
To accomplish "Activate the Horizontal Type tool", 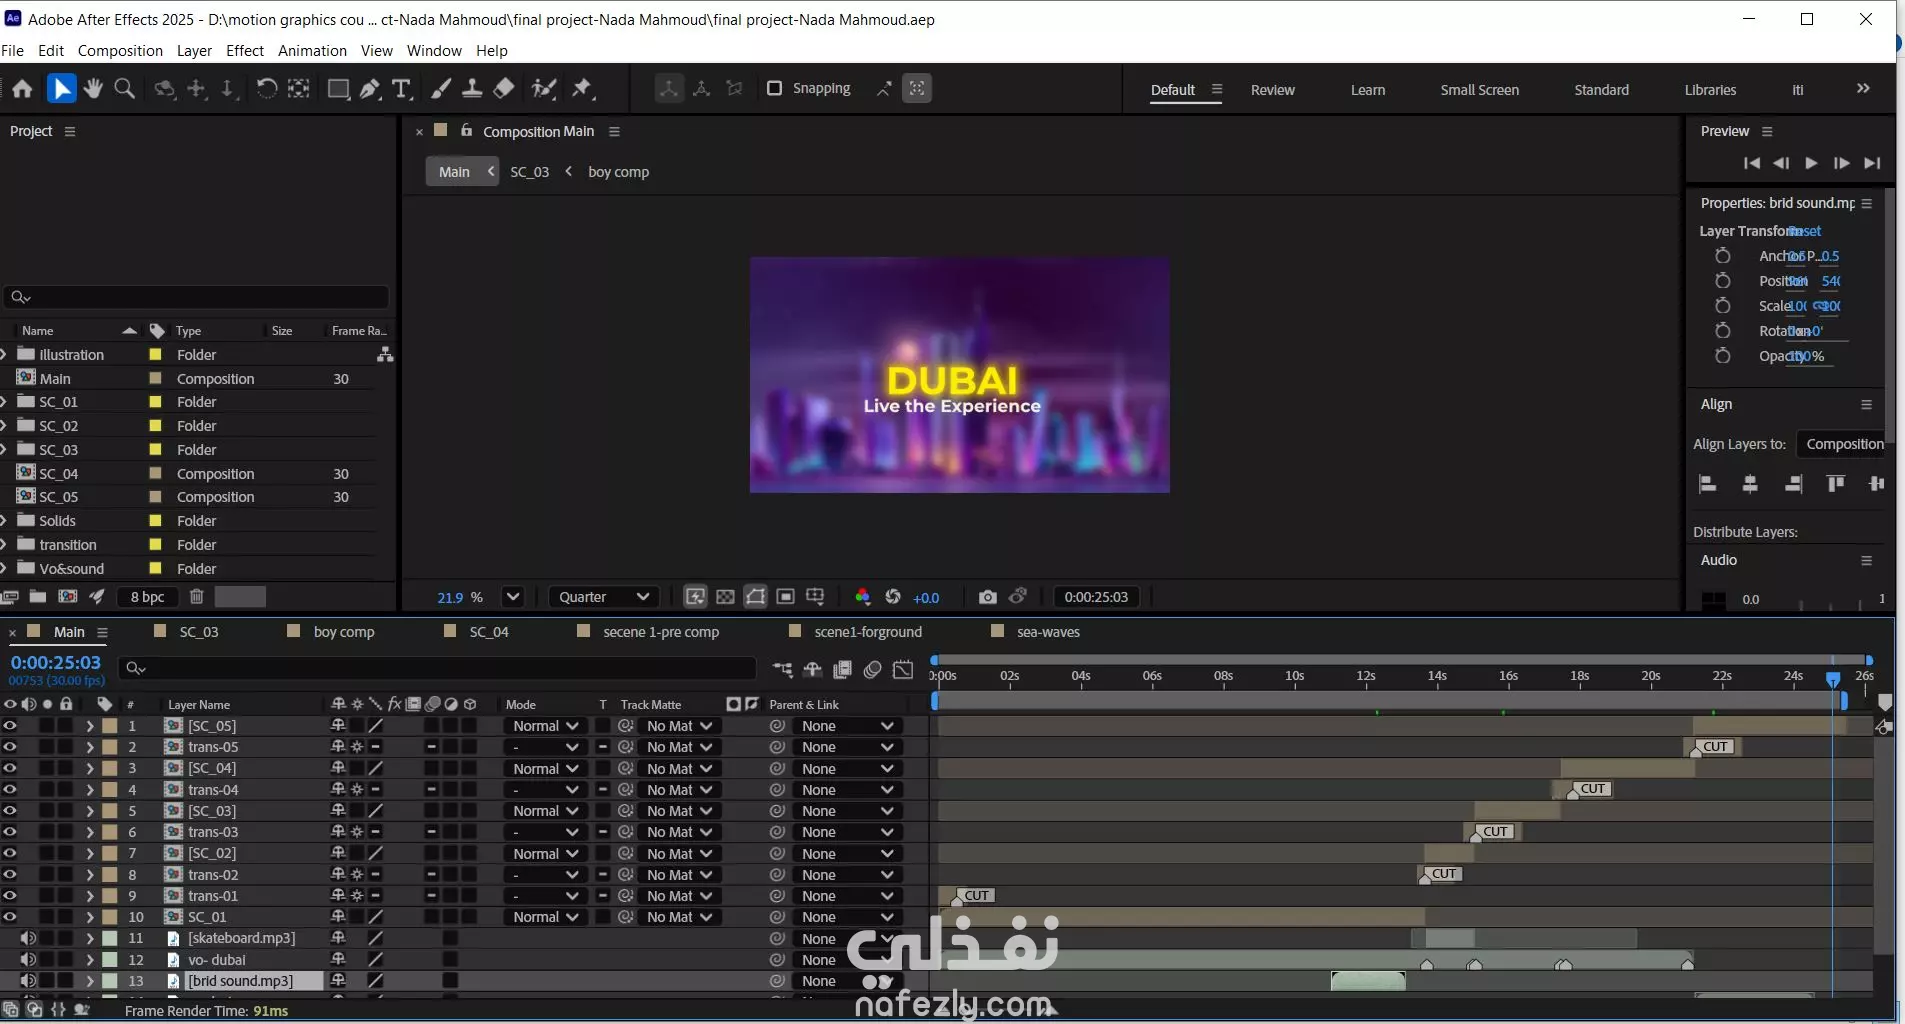I will pyautogui.click(x=402, y=89).
